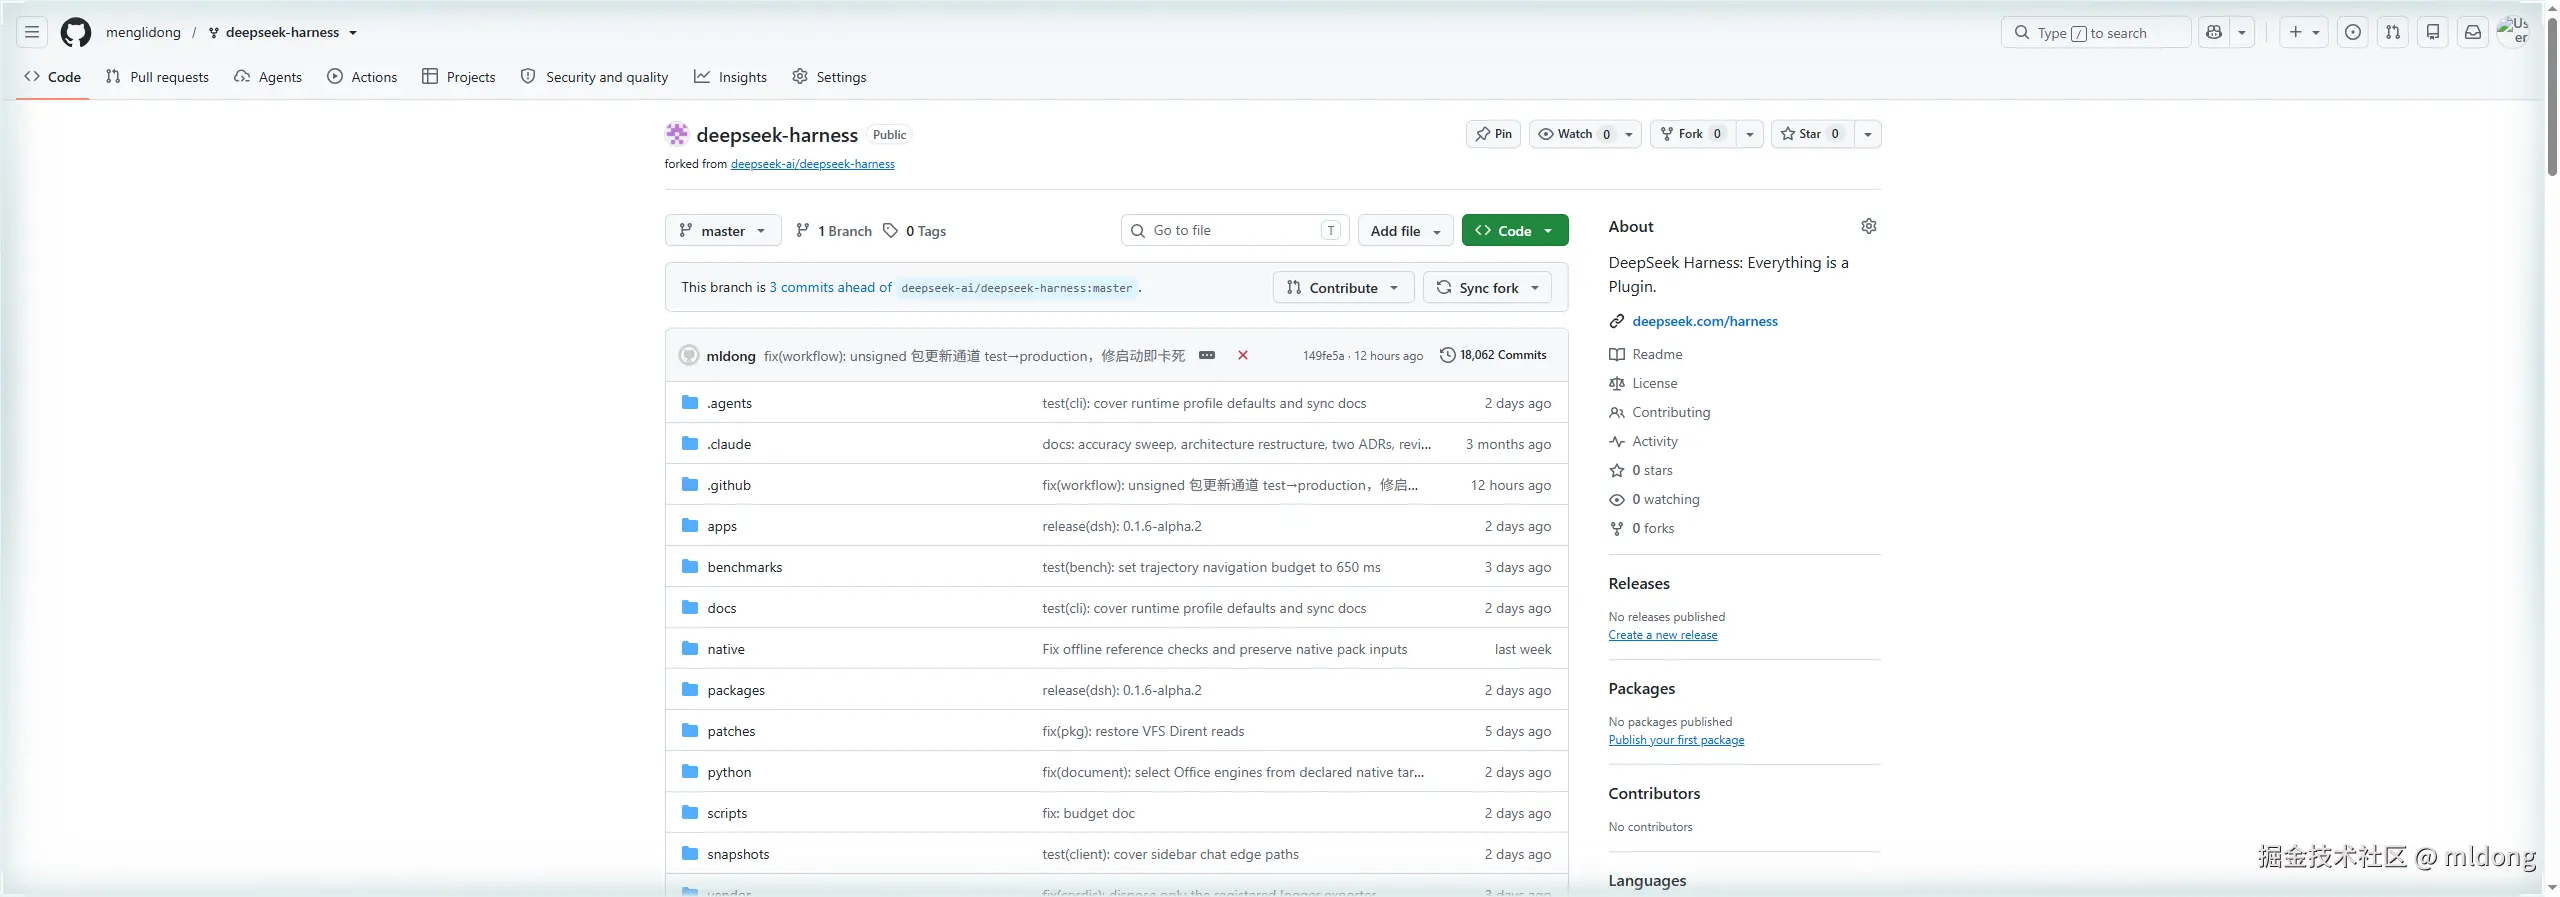Image resolution: width=2560 pixels, height=897 pixels.
Task: Open the hamburger navigation menu
Action: 32,33
